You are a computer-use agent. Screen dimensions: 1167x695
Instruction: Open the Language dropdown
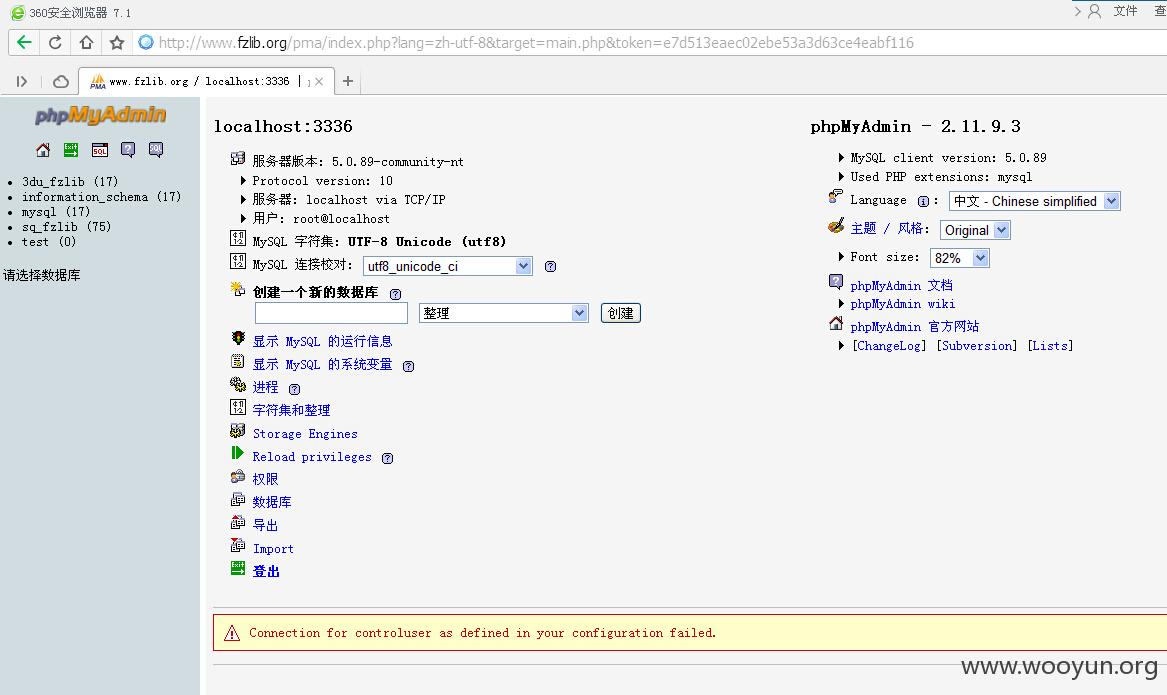(x=1035, y=201)
